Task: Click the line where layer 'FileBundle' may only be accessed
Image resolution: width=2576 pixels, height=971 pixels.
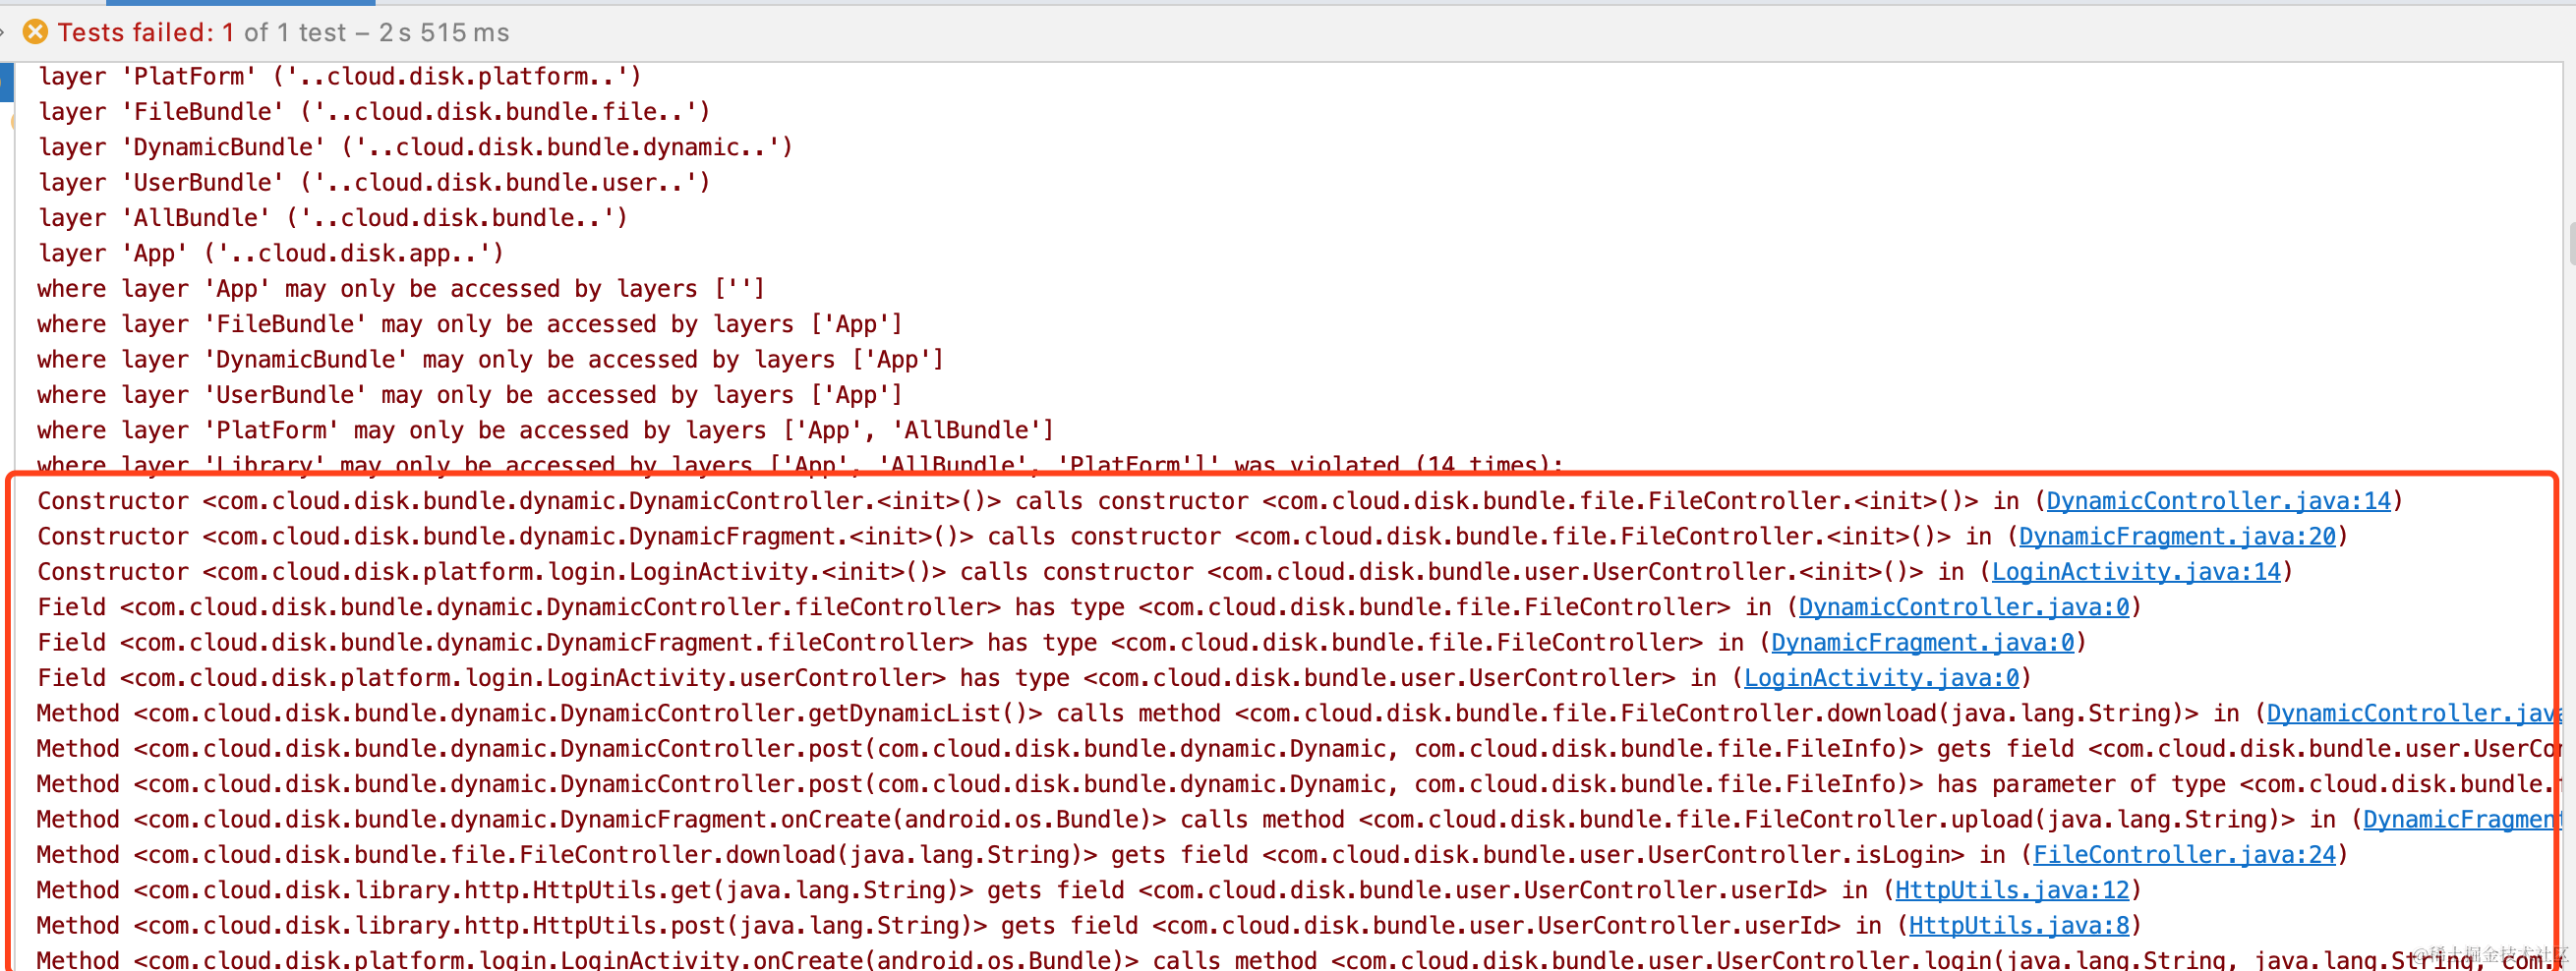Action: point(470,324)
